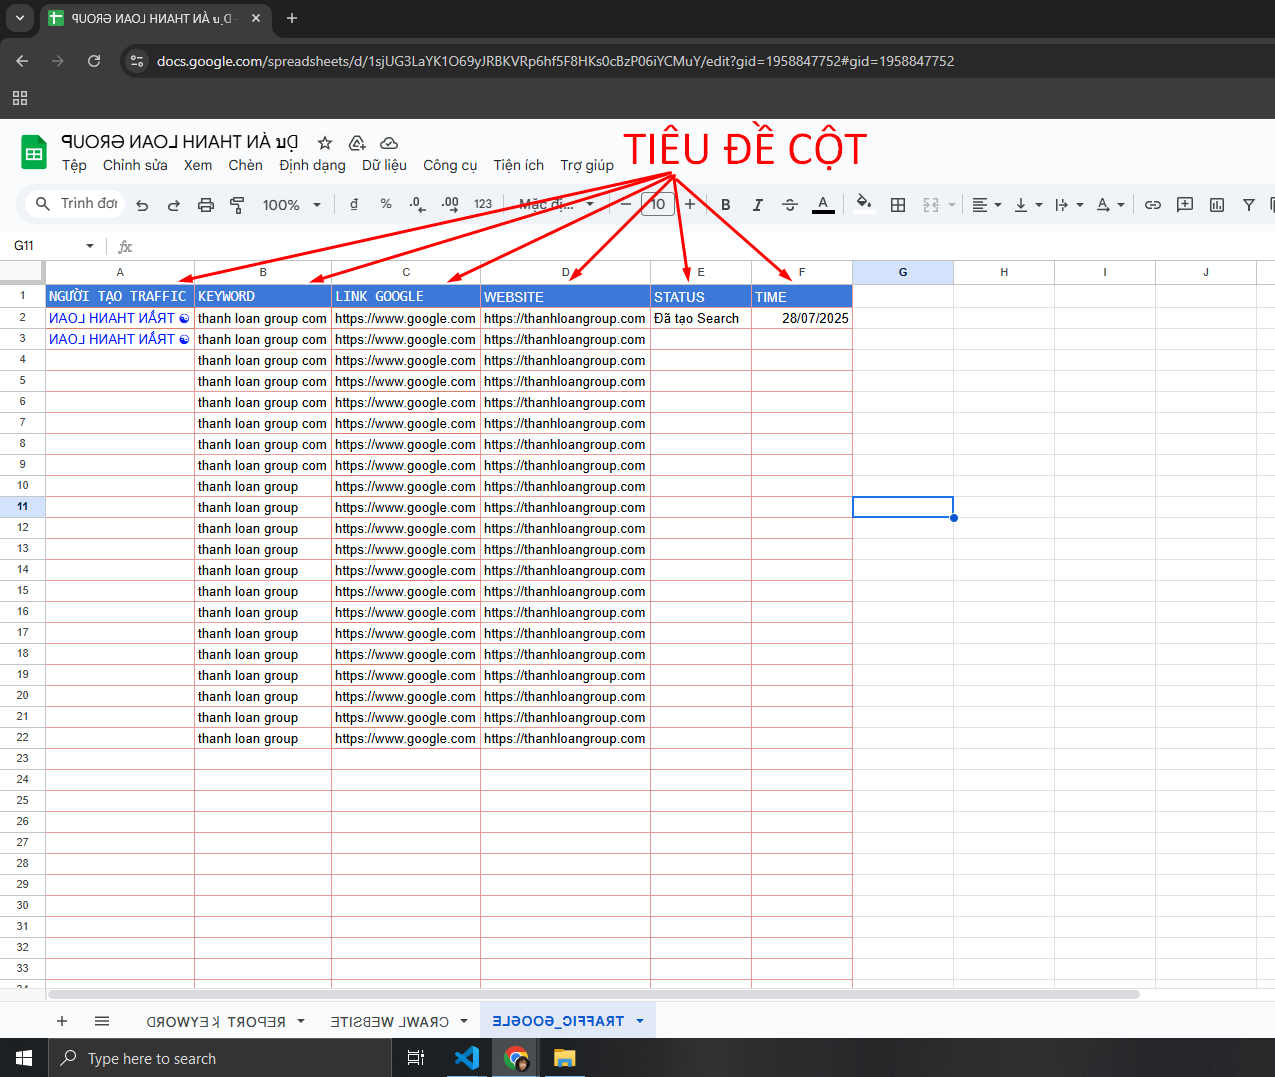Click the Insert comment icon

[1185, 205]
